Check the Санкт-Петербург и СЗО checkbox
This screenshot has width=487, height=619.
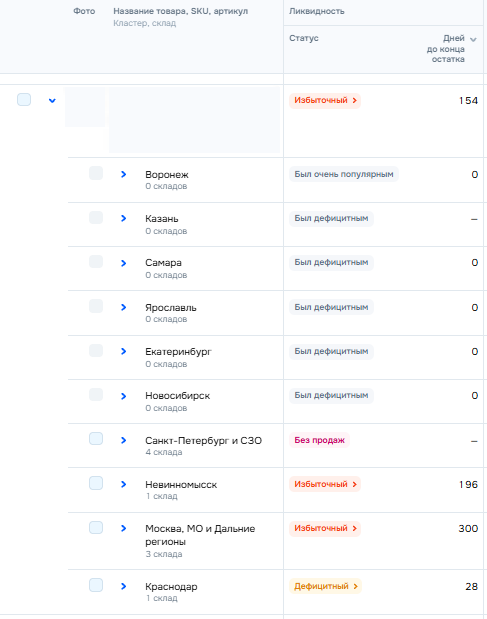96,439
